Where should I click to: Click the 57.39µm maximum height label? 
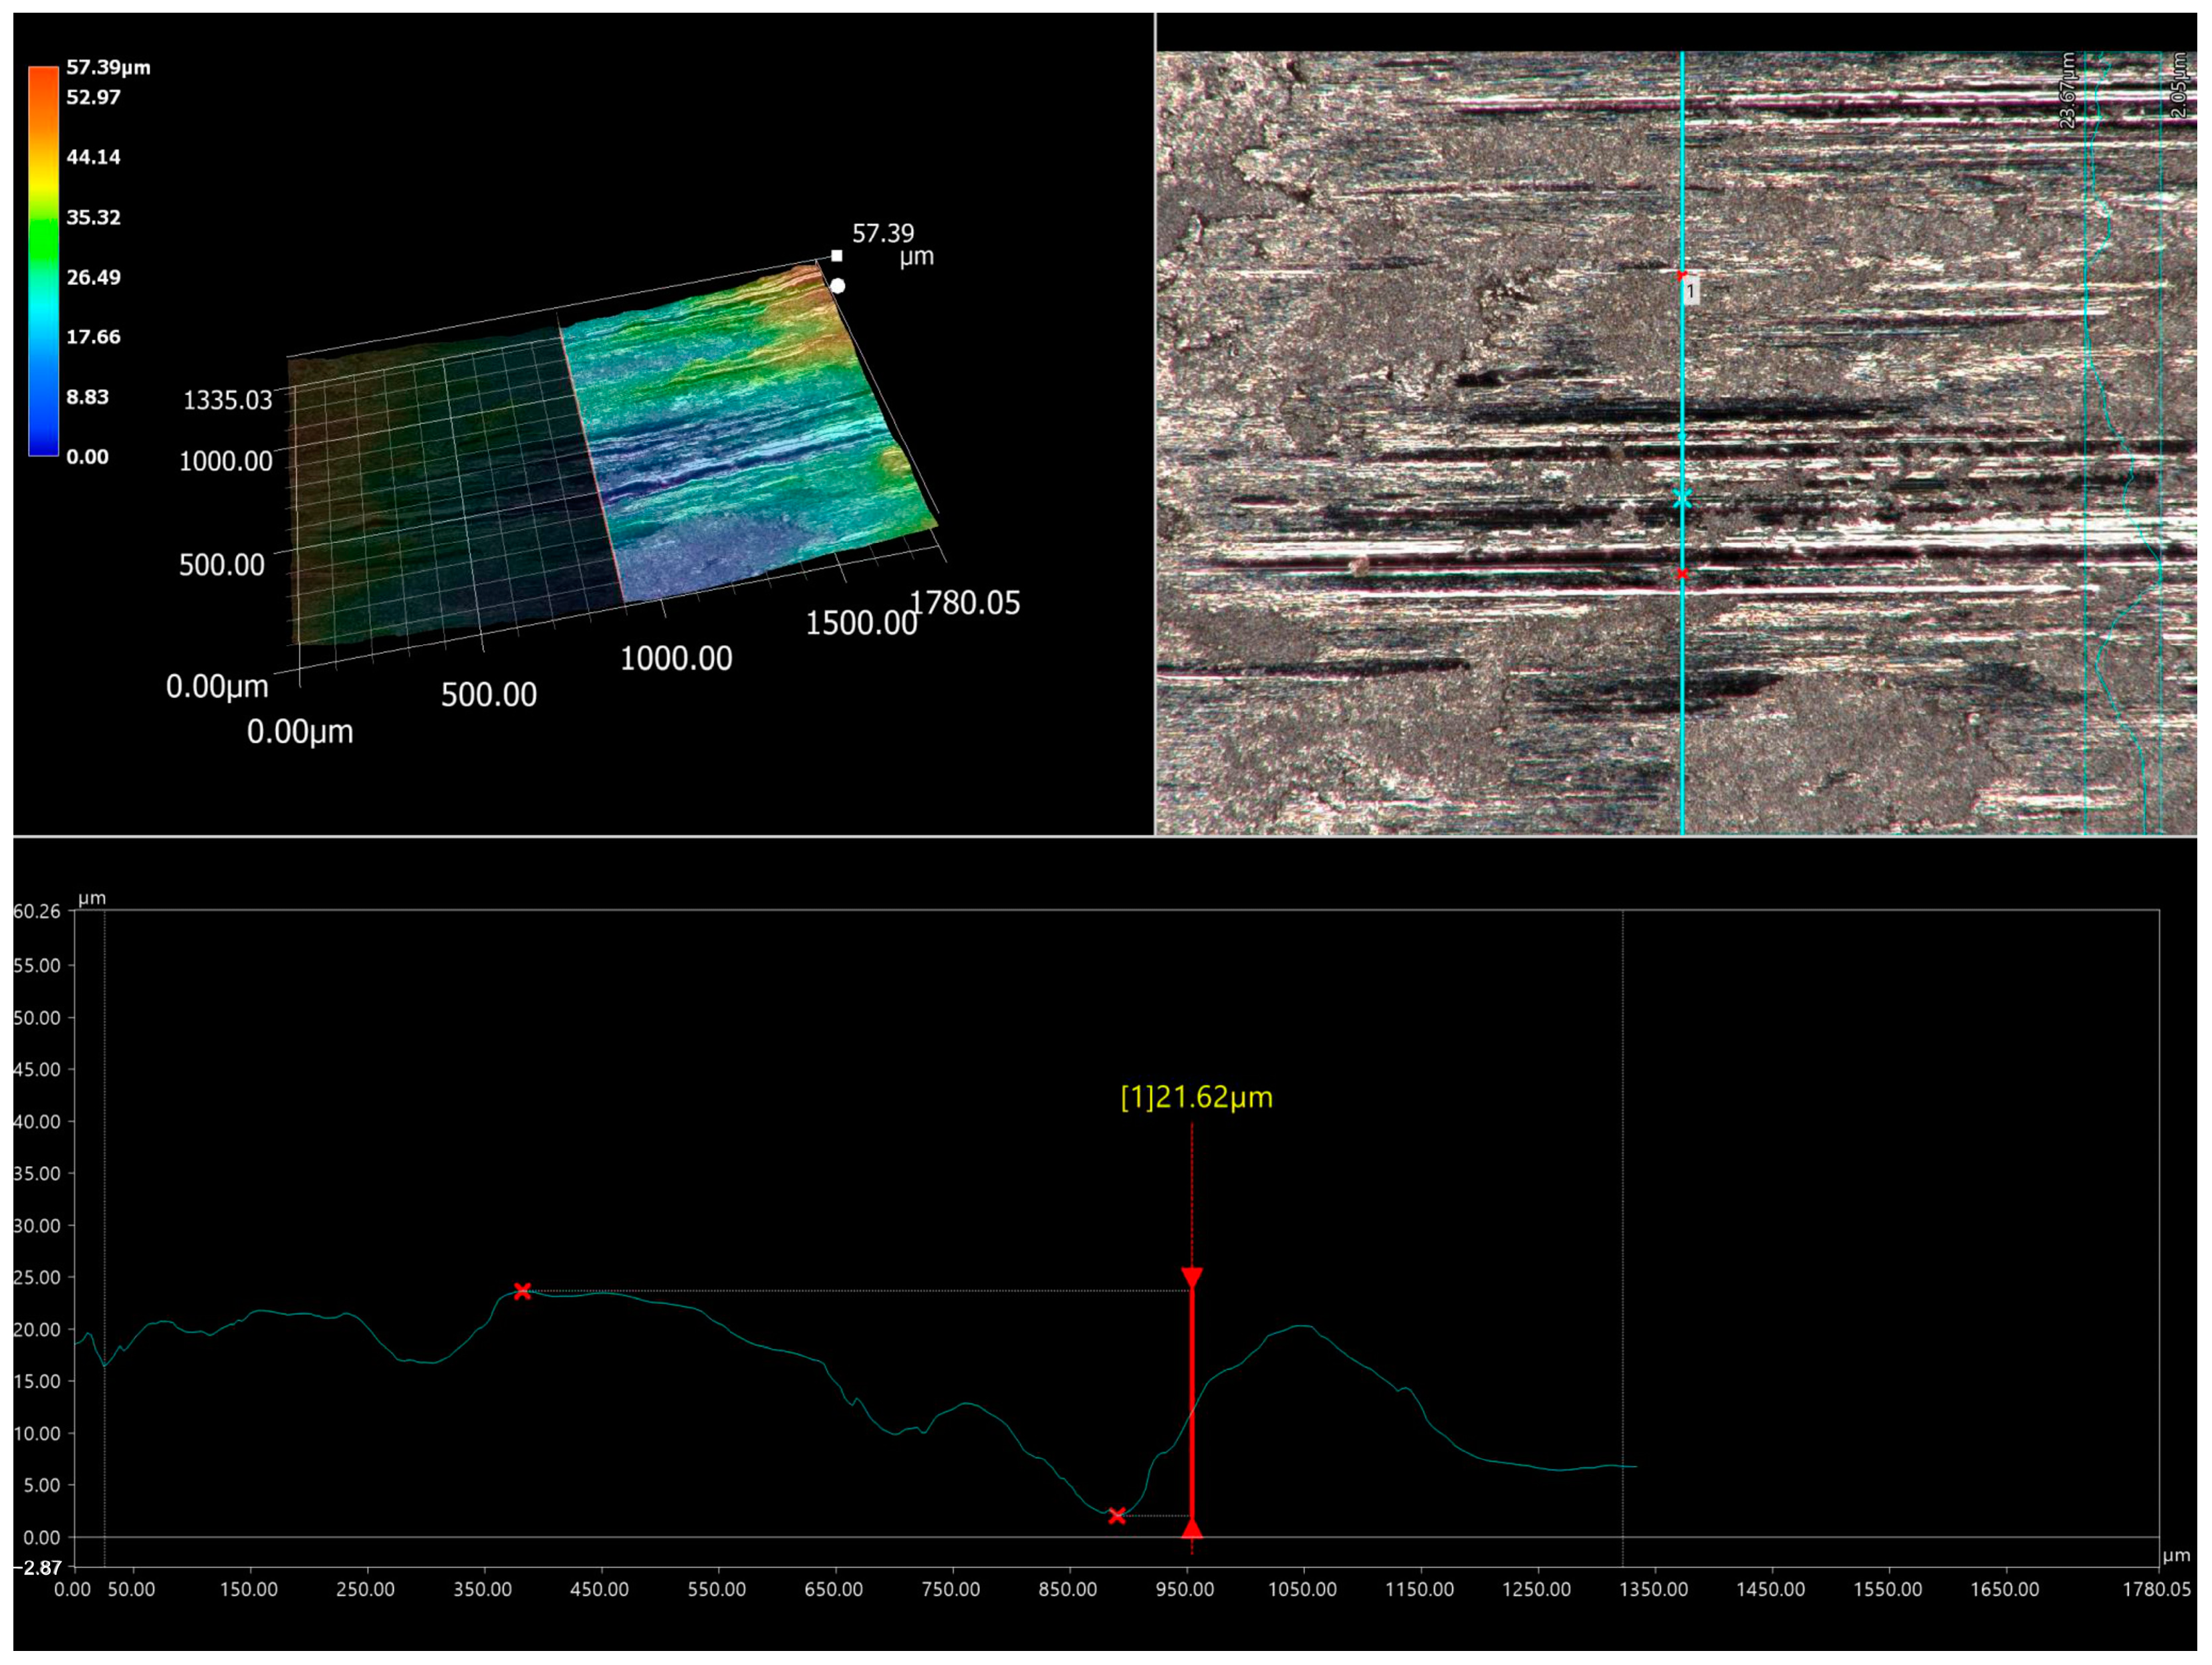pos(884,235)
